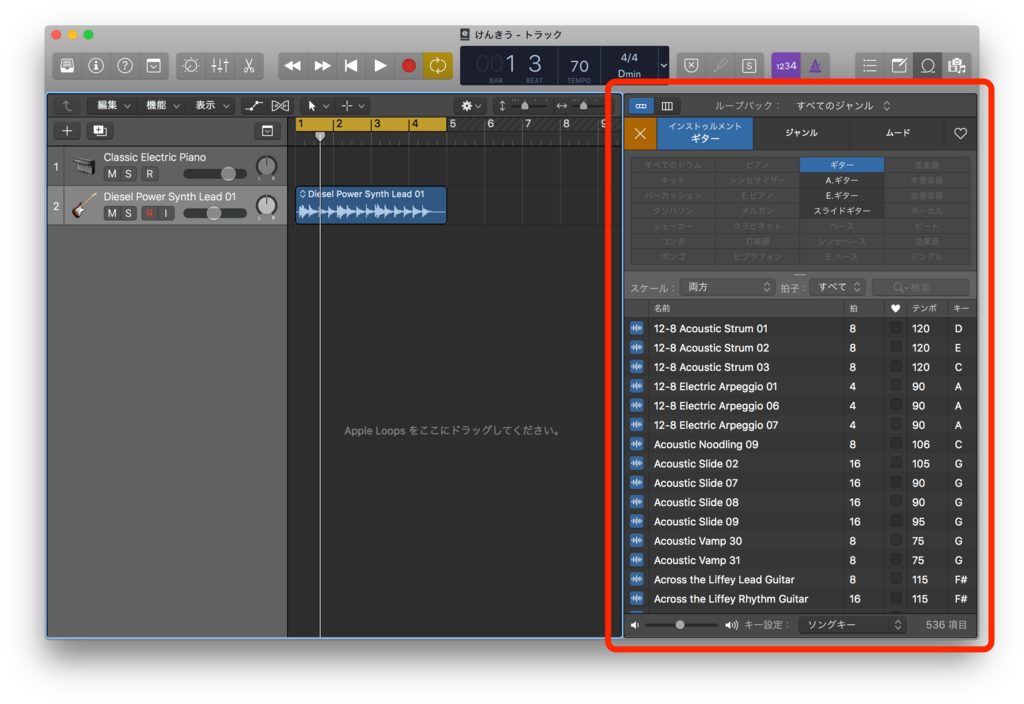Adjust Diesel Power Synth Lead volume slider

tap(215, 213)
